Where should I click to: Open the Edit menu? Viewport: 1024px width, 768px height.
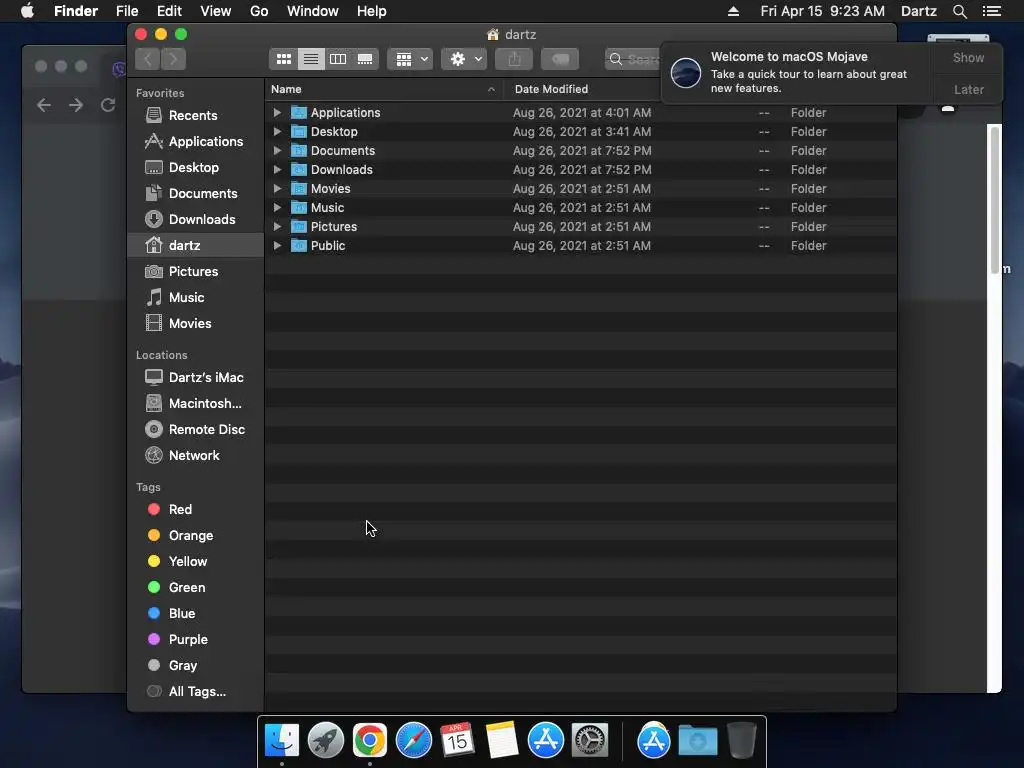click(169, 11)
